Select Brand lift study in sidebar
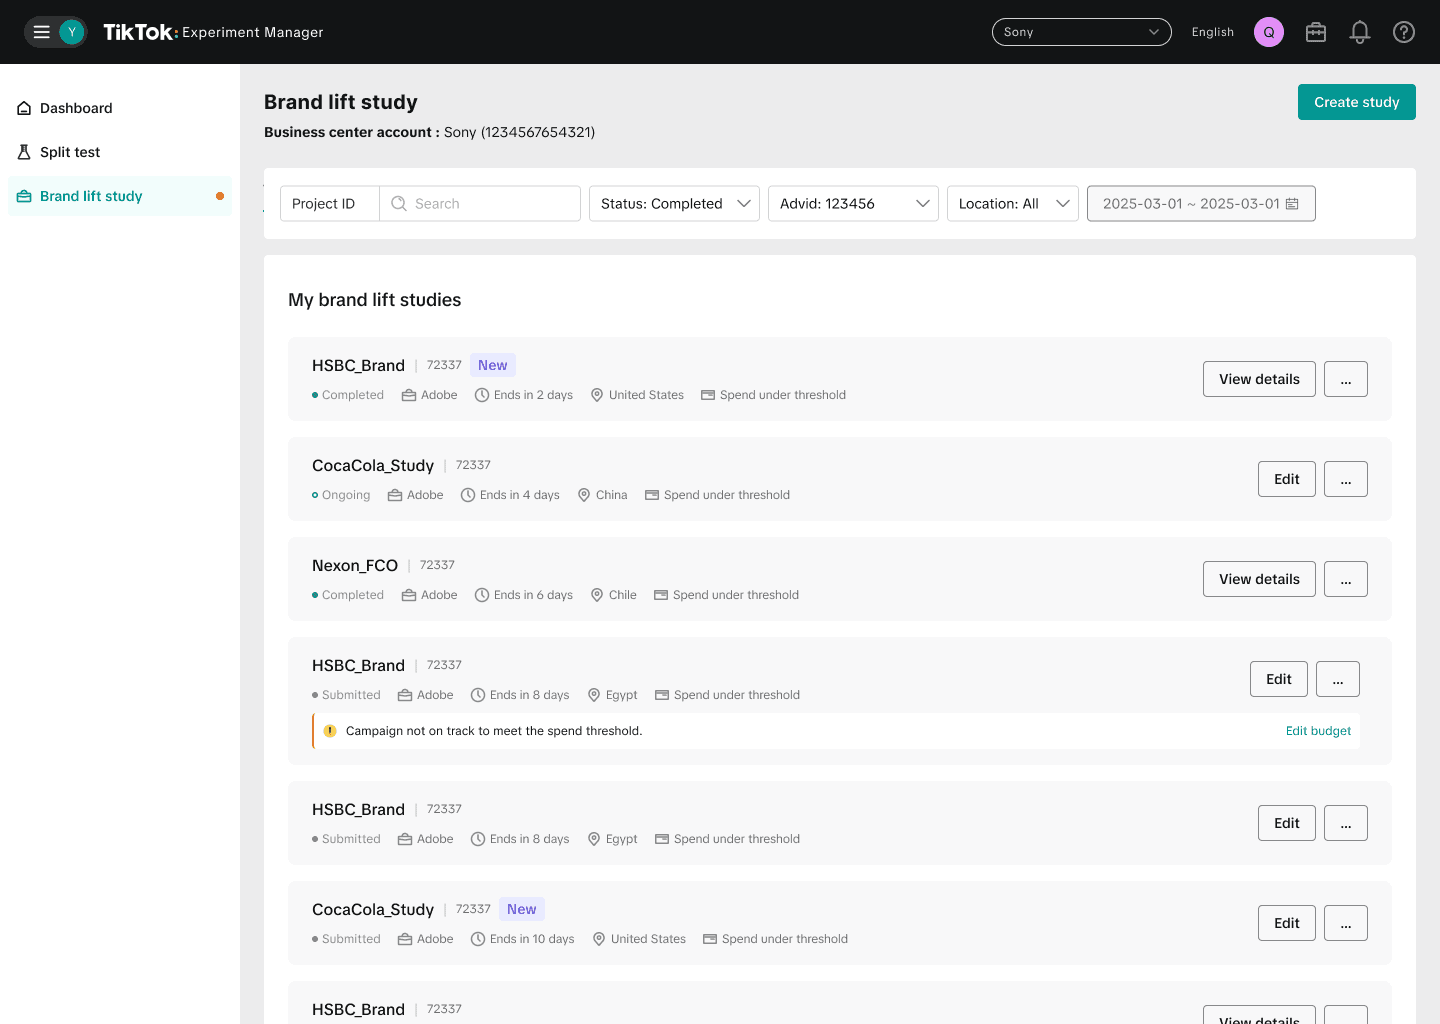This screenshot has height=1024, width=1440. click(120, 196)
